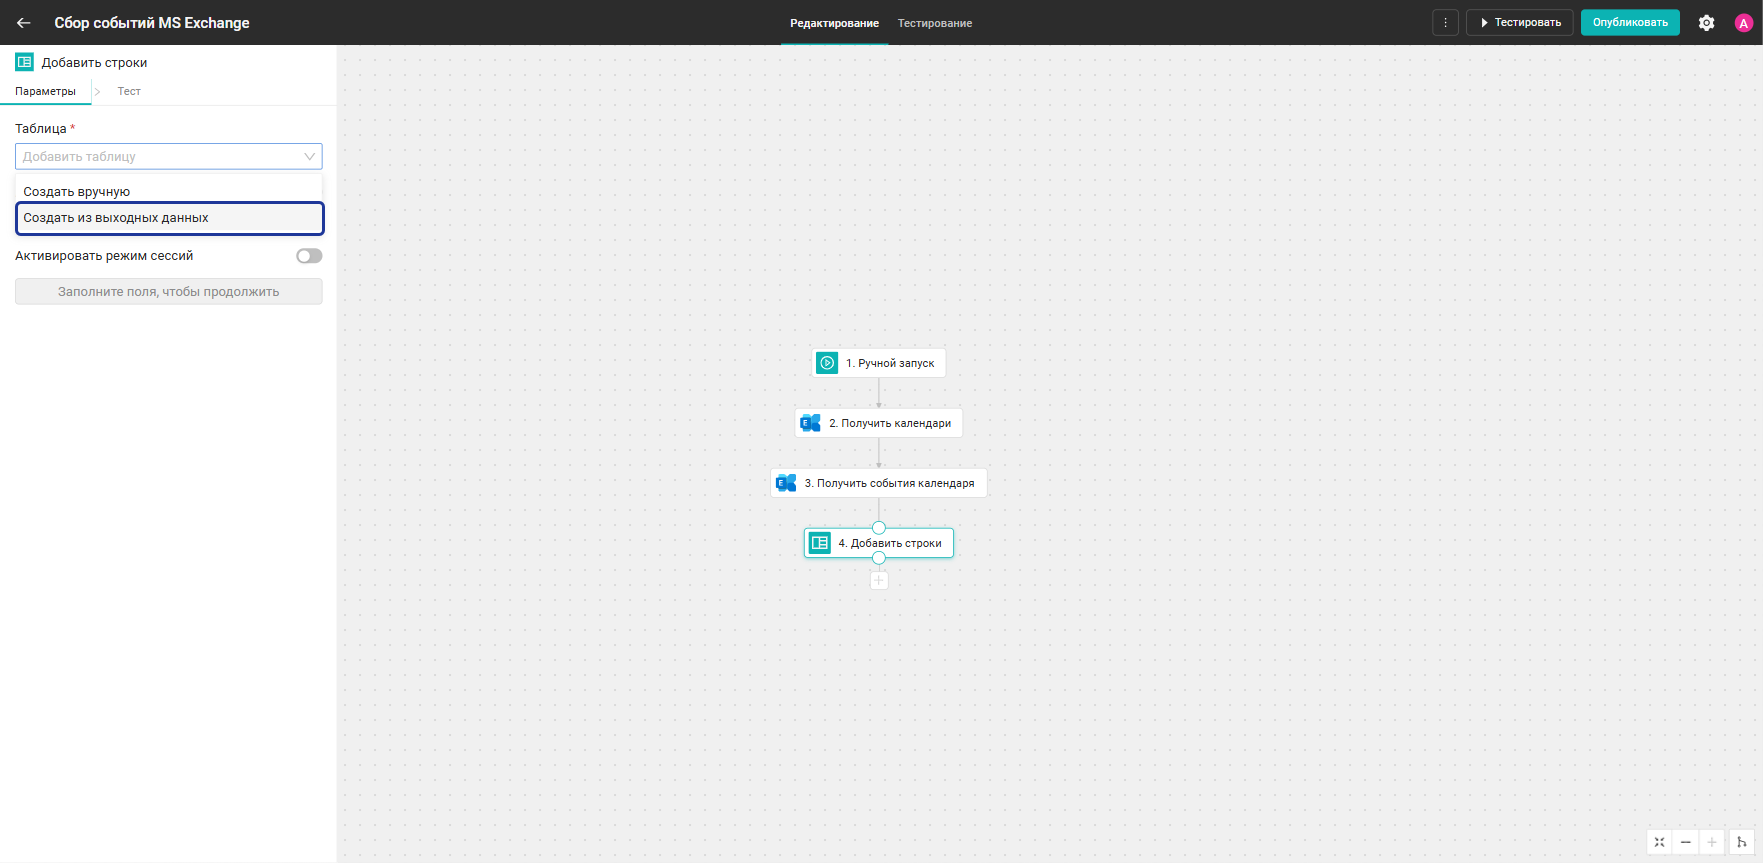
Task: Add a new step below step 4
Action: (879, 580)
